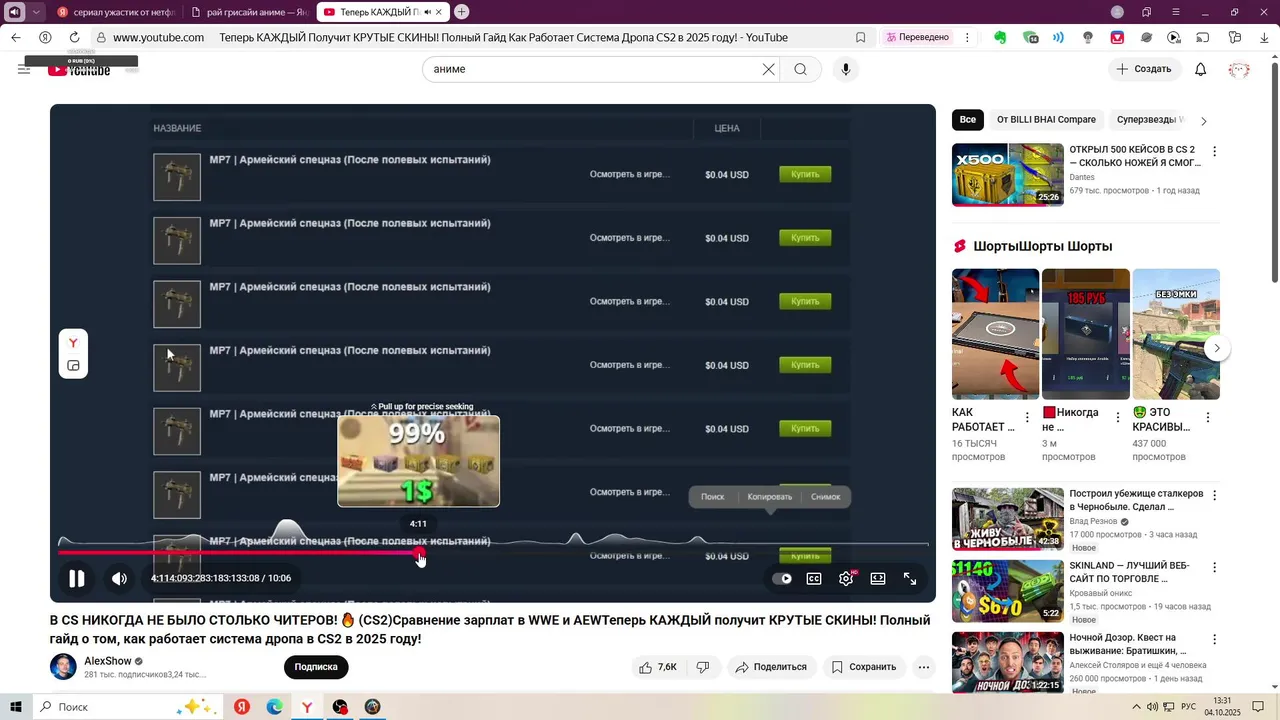
Task: Open options for the "ЭТО КРАСИВЫ" short
Action: (x=1207, y=418)
